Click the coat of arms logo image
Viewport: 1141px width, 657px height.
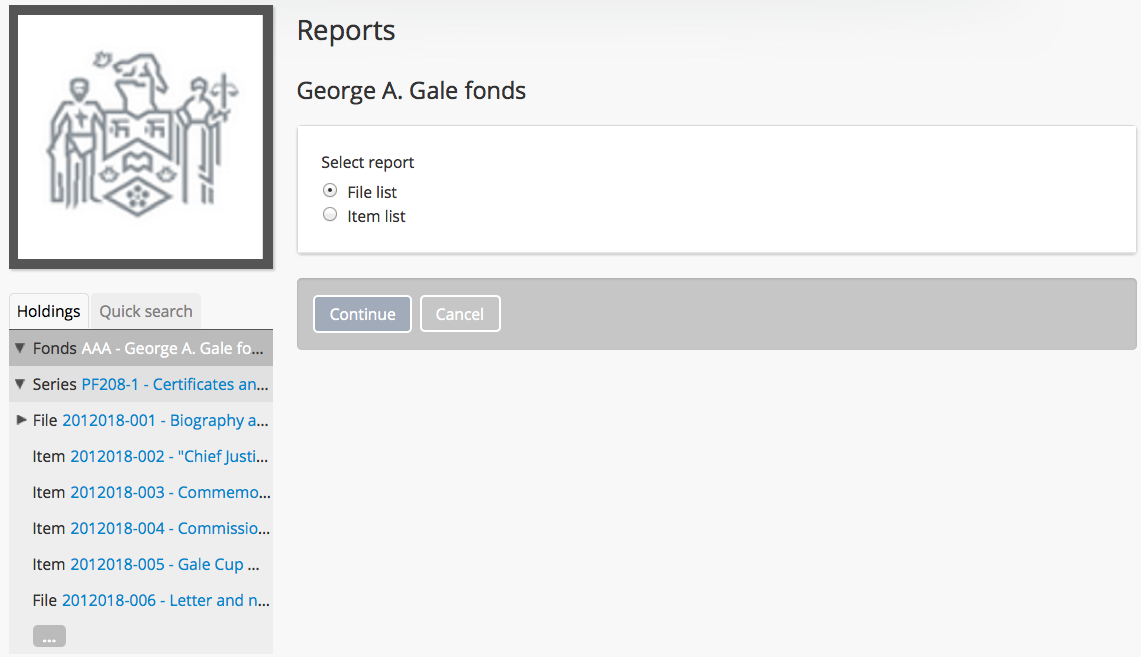click(x=140, y=137)
